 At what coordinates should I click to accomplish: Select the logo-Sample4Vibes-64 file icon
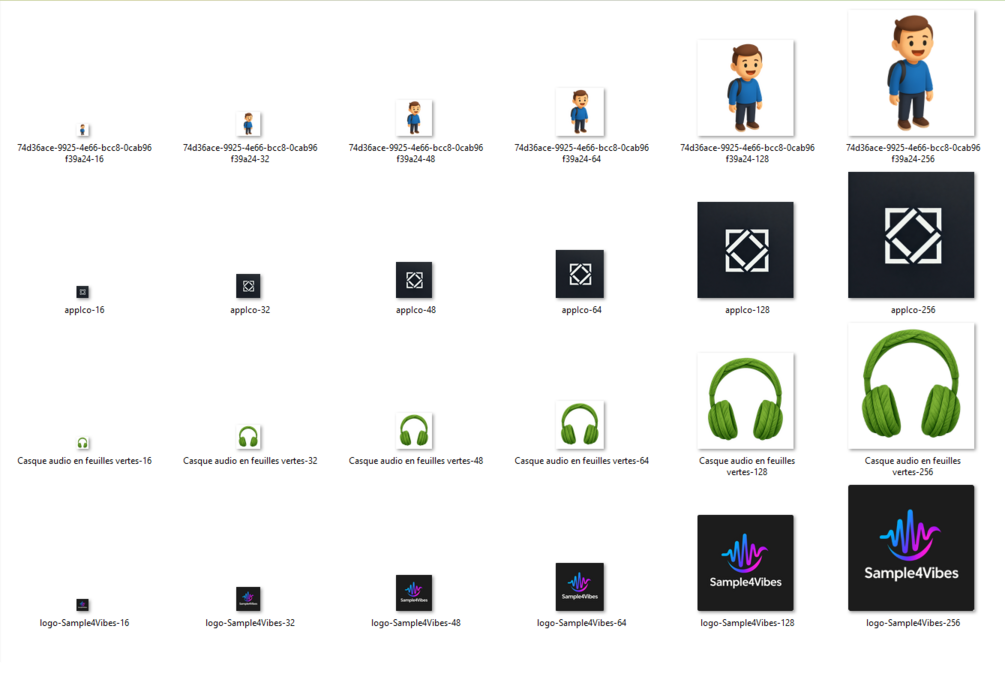click(580, 587)
